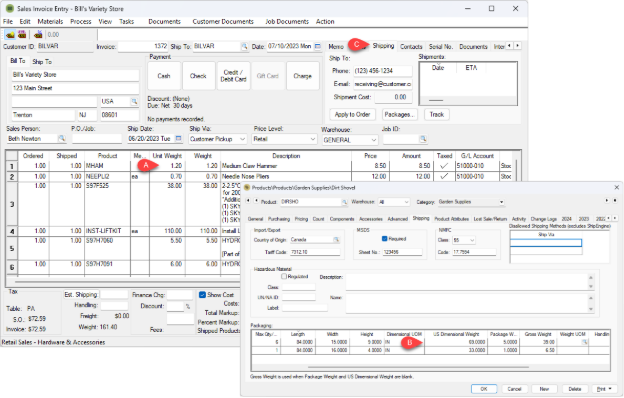Open the Print button dropdown

tap(610, 389)
